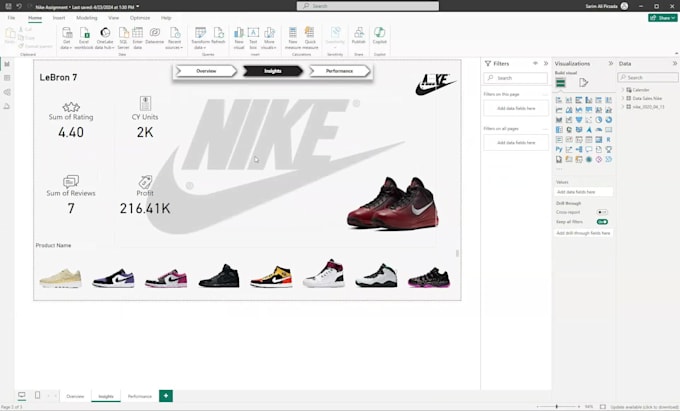Click the Share button at top right

click(662, 18)
